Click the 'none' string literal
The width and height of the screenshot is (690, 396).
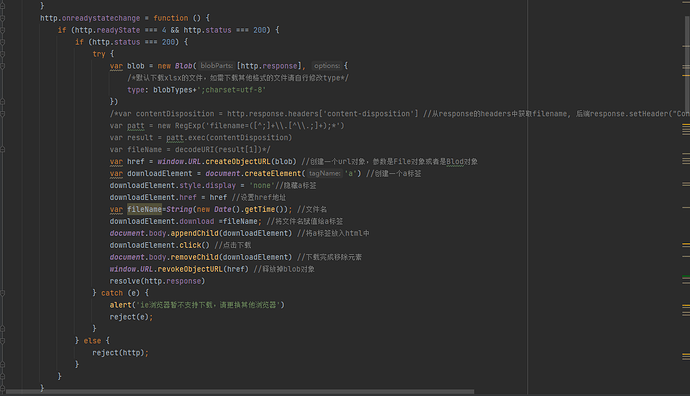tap(262, 185)
